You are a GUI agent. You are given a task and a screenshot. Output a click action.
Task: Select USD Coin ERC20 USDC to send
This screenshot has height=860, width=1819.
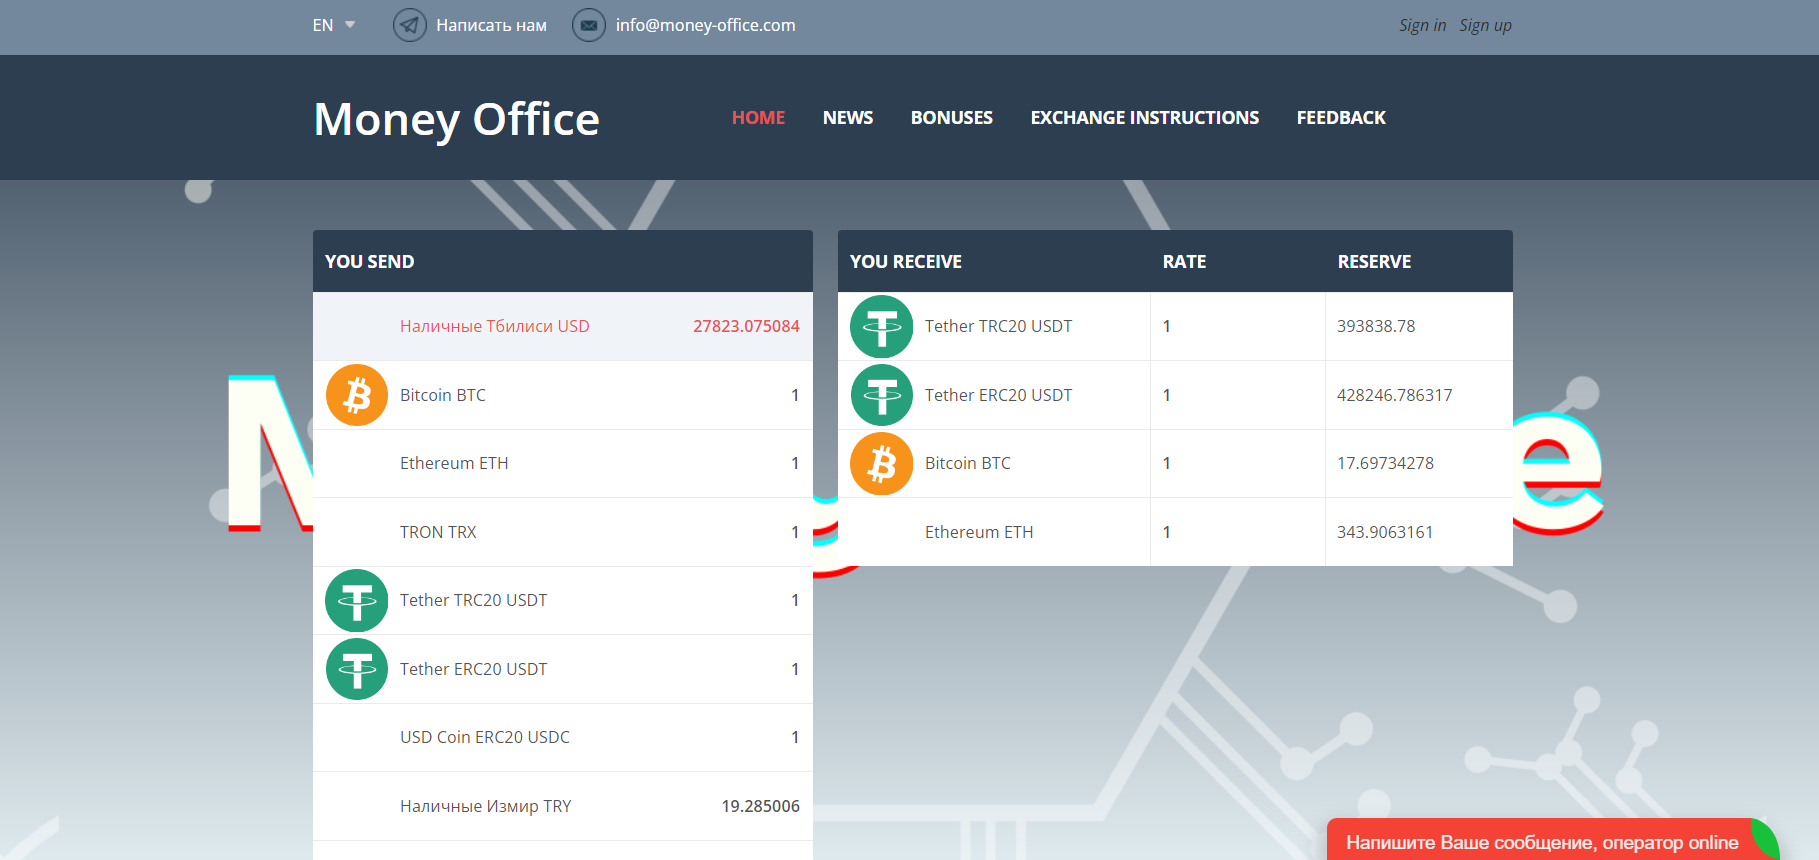485,737
